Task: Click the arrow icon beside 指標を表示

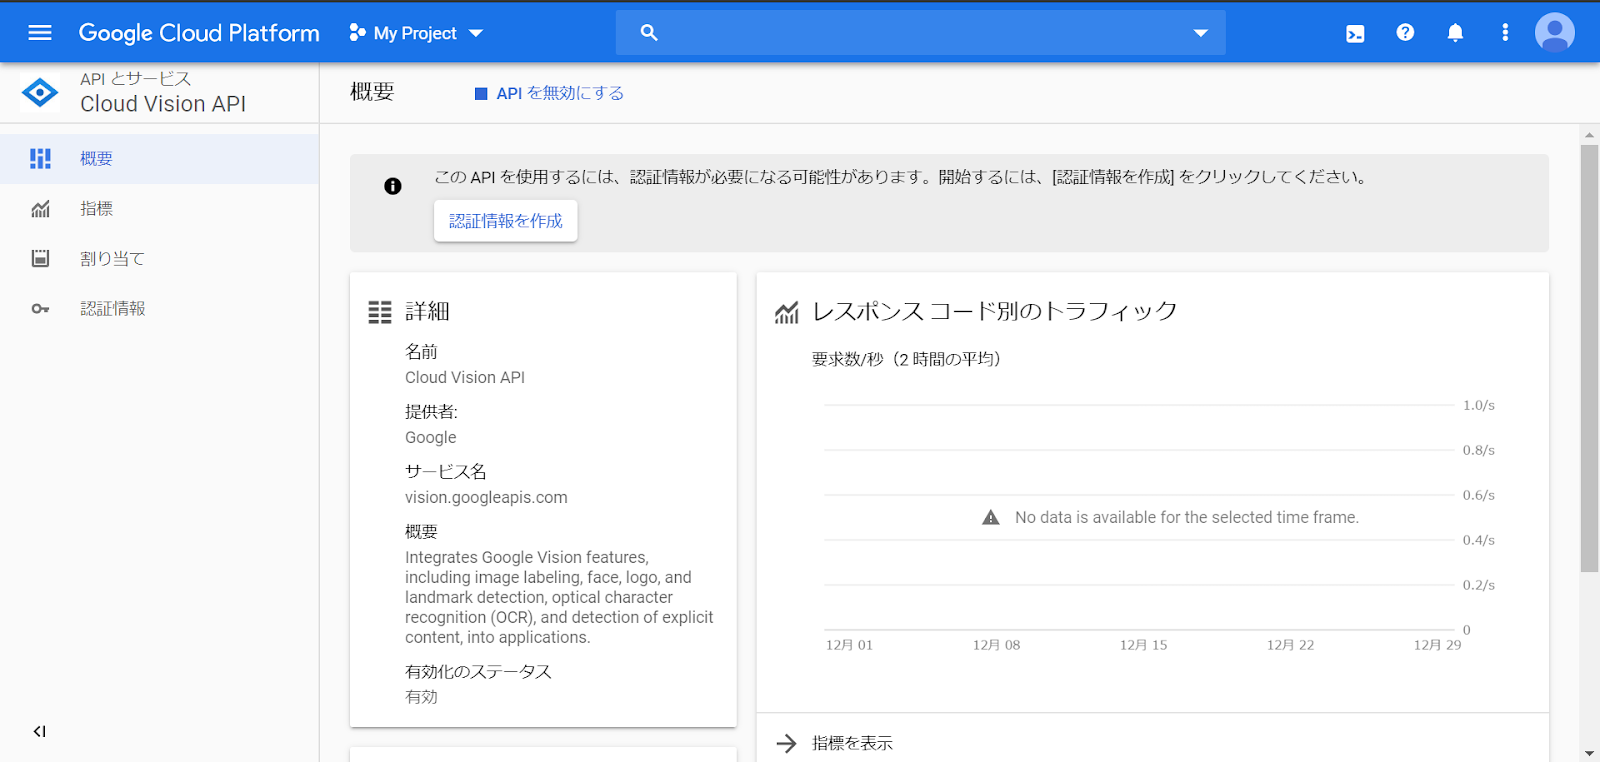Action: [787, 743]
